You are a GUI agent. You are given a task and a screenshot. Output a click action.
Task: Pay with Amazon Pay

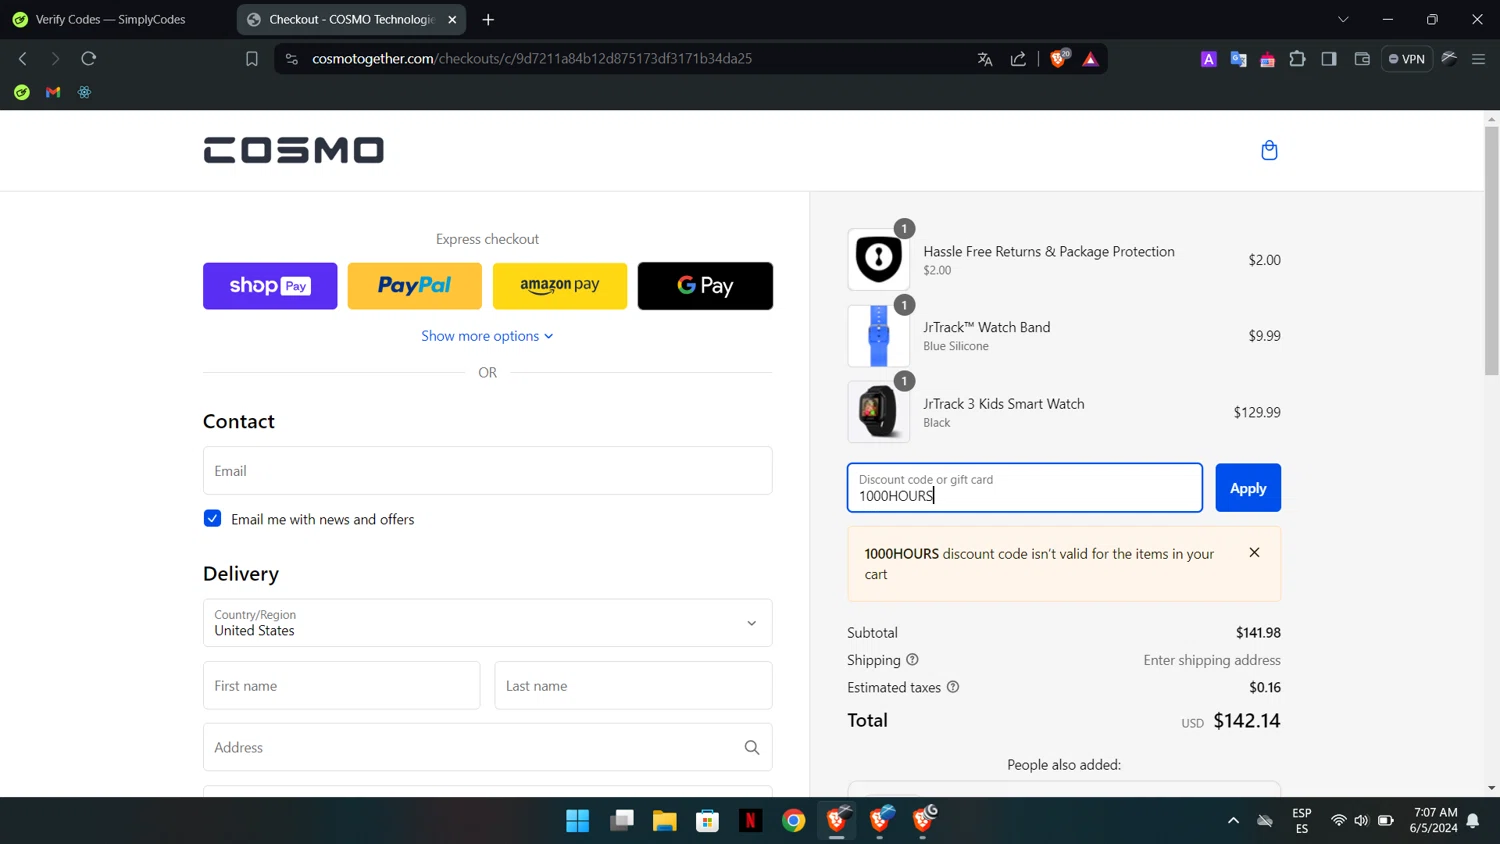tap(560, 286)
